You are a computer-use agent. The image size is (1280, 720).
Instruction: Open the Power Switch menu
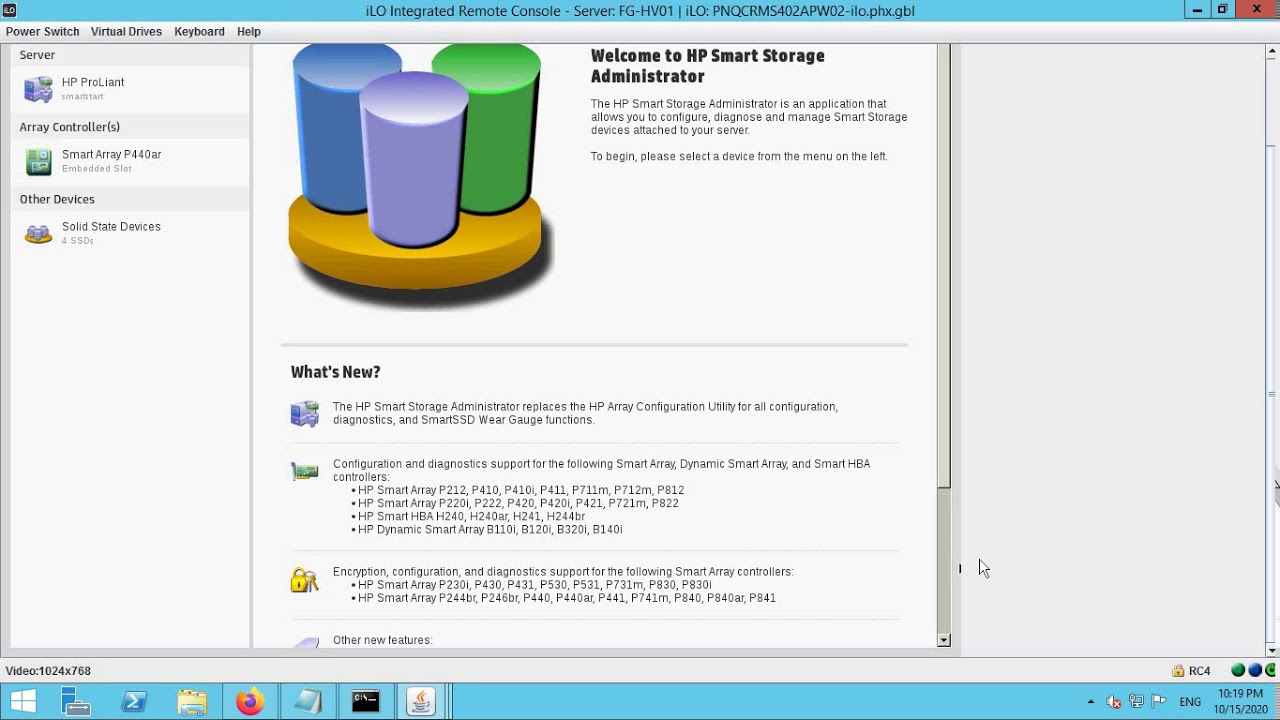(42, 31)
